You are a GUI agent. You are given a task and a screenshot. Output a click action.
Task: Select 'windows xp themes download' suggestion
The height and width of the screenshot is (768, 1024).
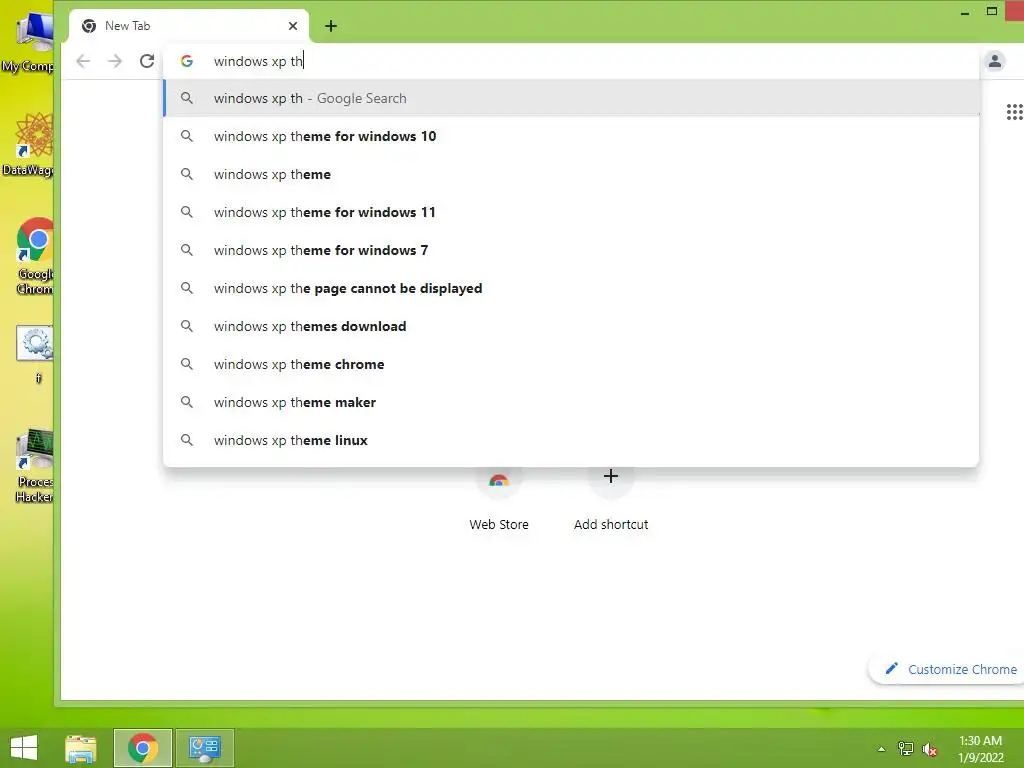(x=571, y=326)
